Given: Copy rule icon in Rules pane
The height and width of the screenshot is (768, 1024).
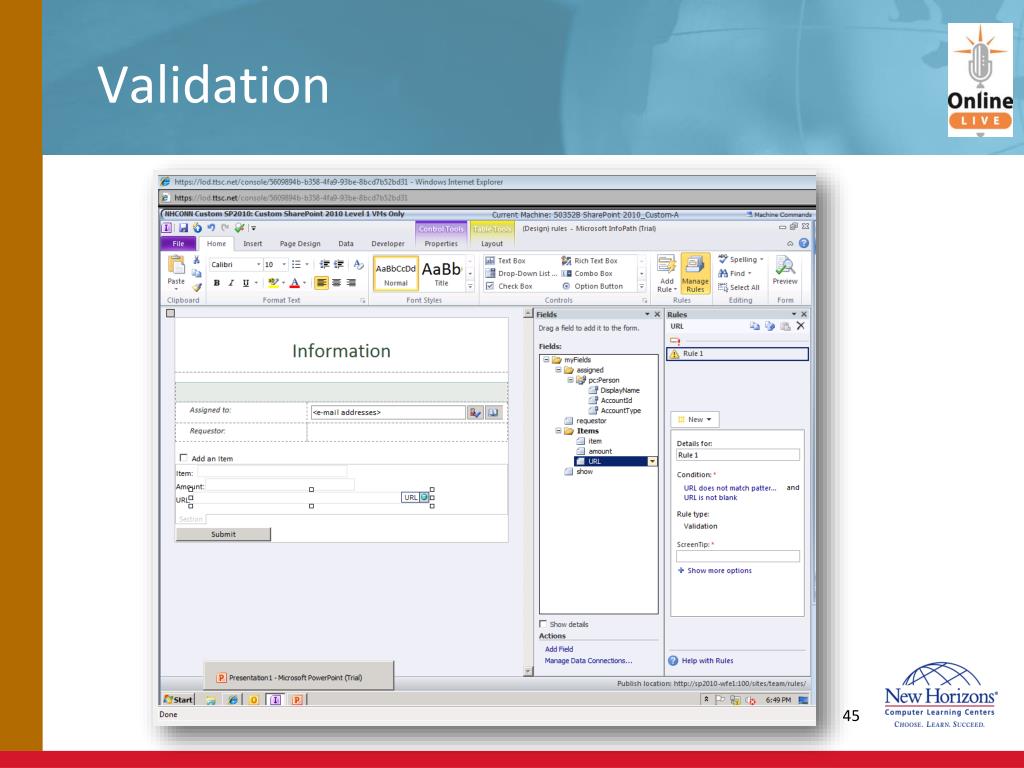Looking at the screenshot, I should coord(754,326).
